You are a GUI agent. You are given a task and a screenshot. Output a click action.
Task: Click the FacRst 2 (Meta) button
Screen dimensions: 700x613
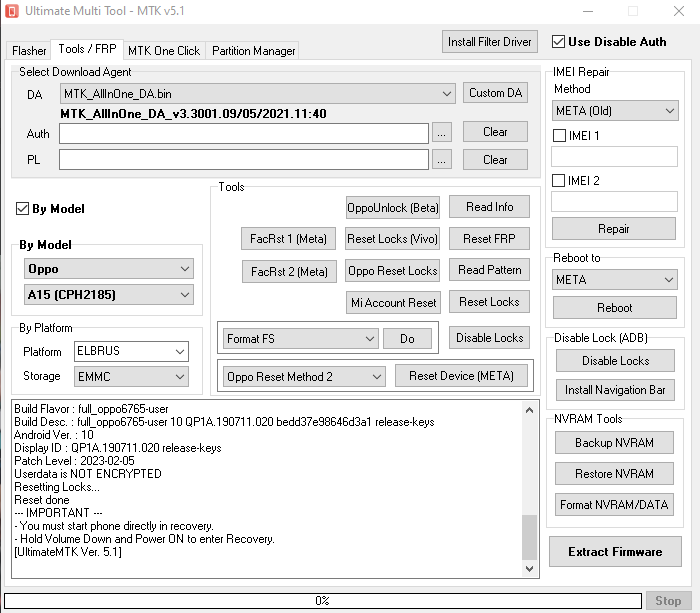pos(289,271)
